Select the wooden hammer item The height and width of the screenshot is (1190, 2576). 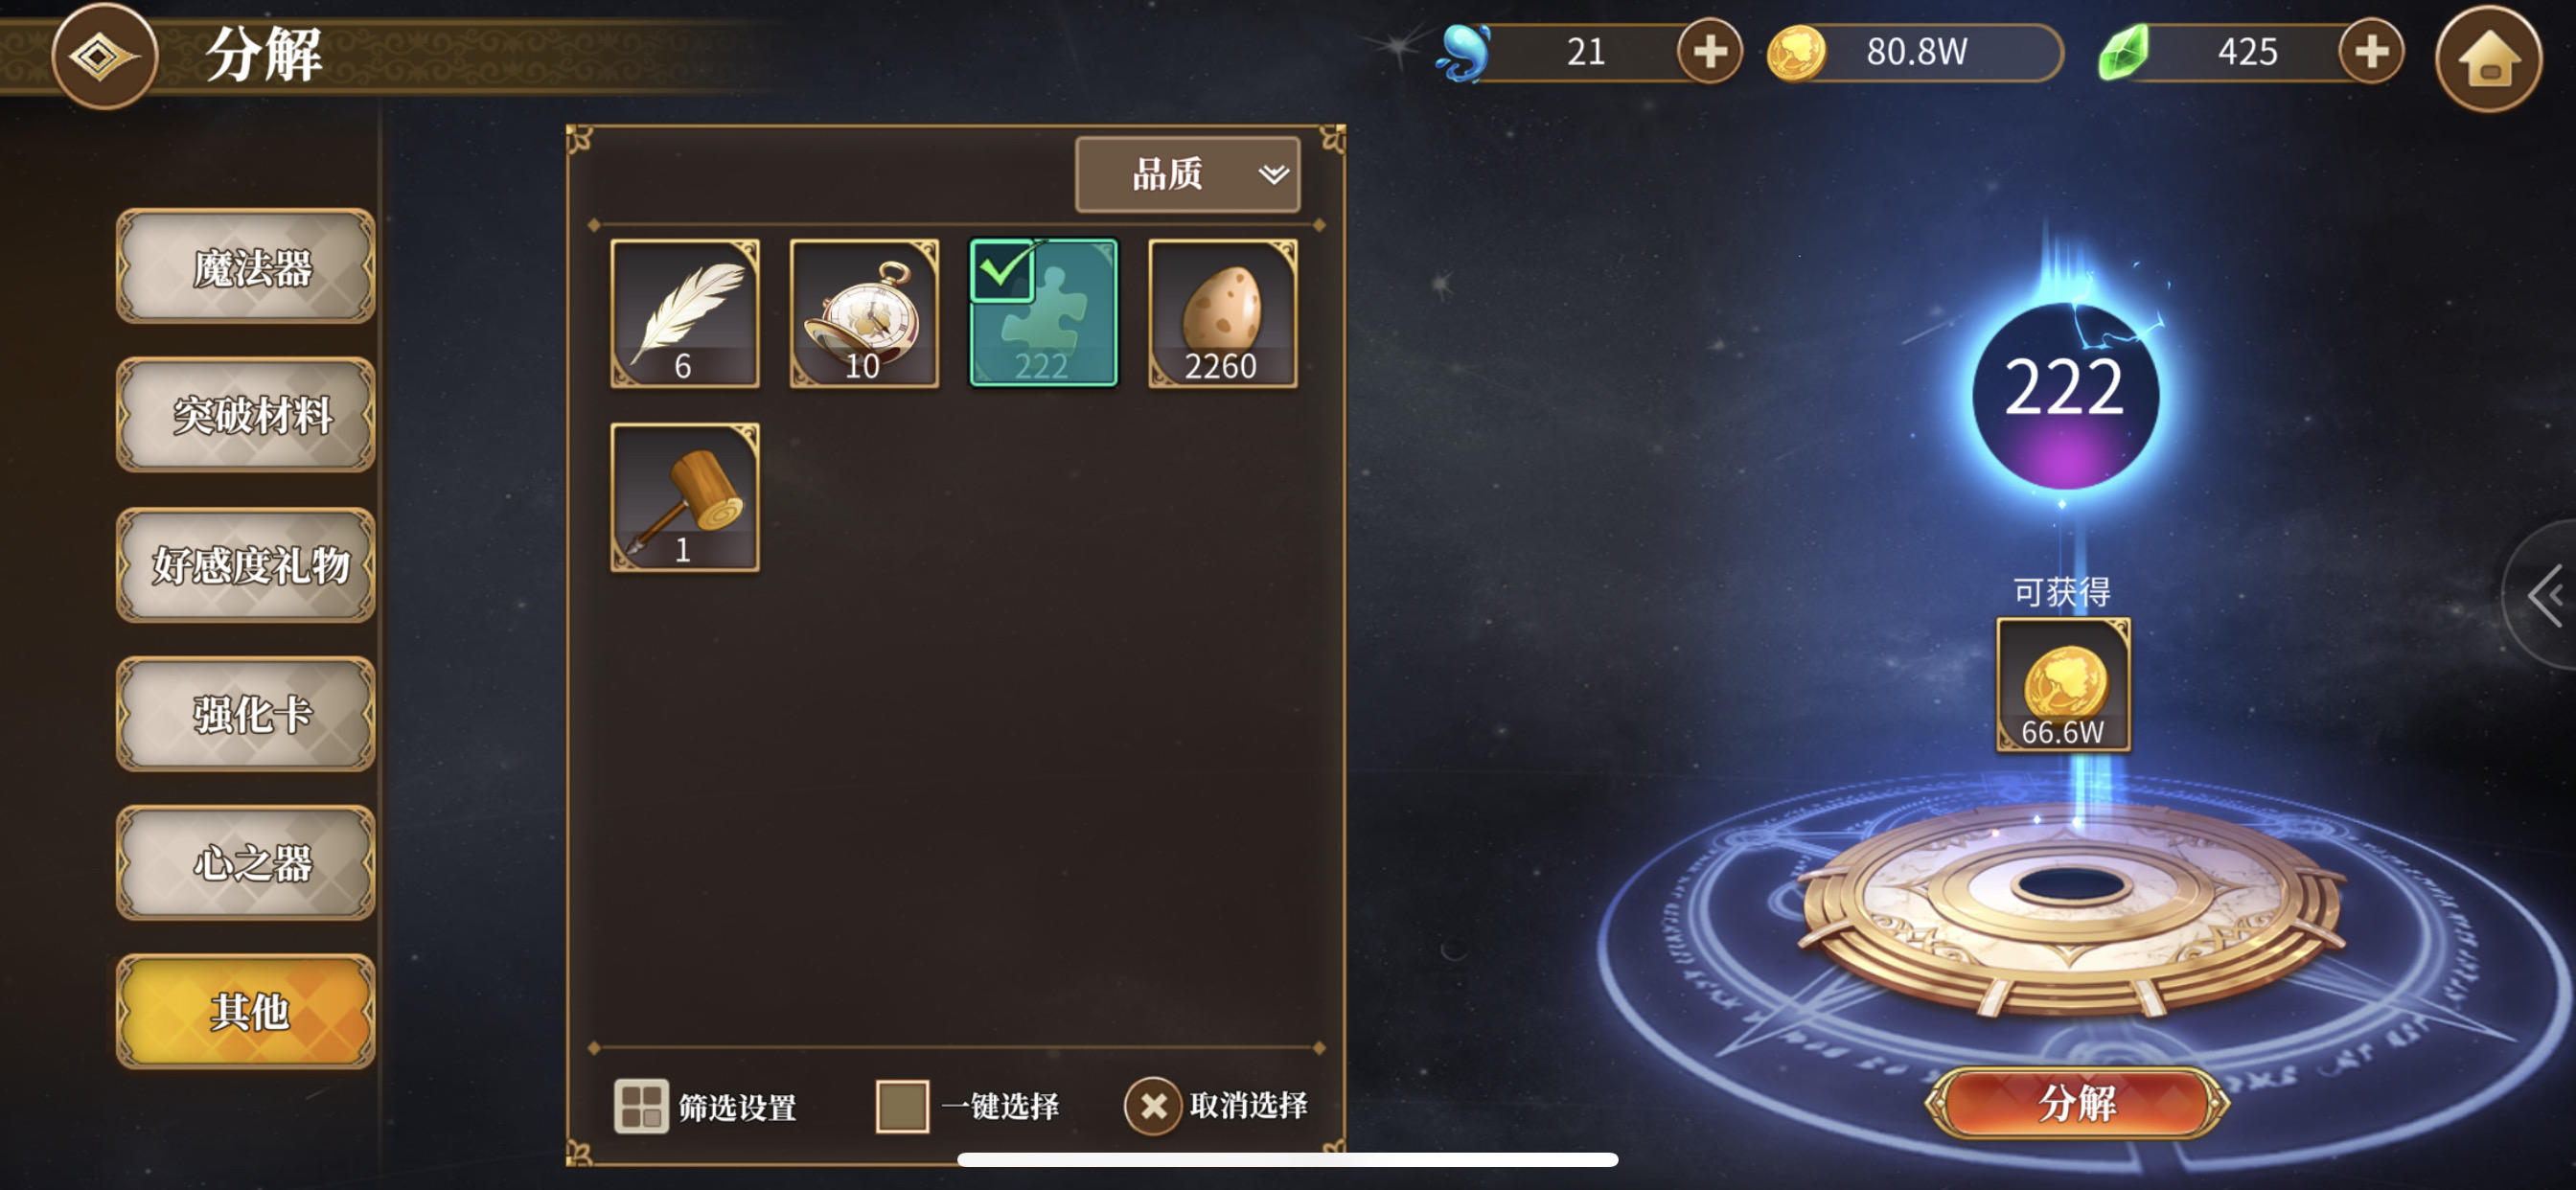[x=685, y=497]
